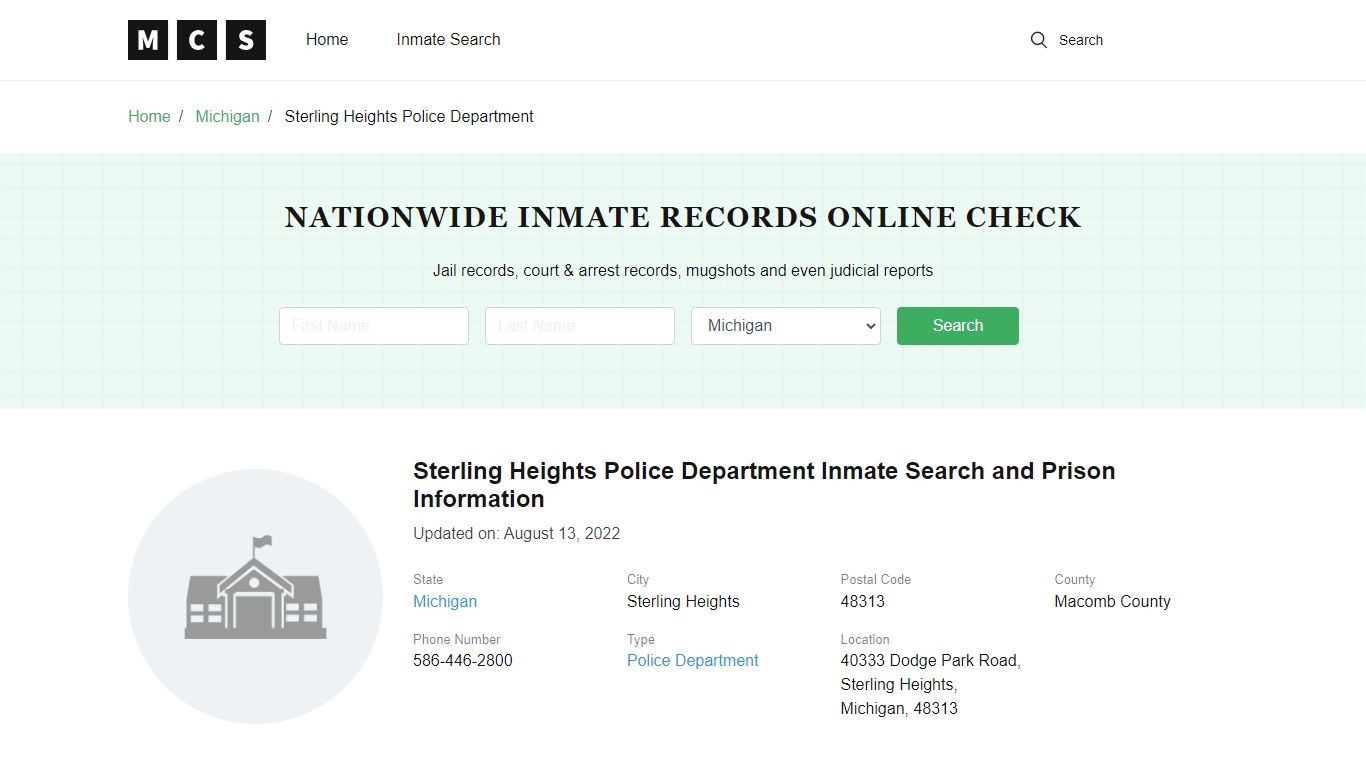Screen dimensions: 1366x768
Task: Click into the Last Name field
Action: coord(580,326)
